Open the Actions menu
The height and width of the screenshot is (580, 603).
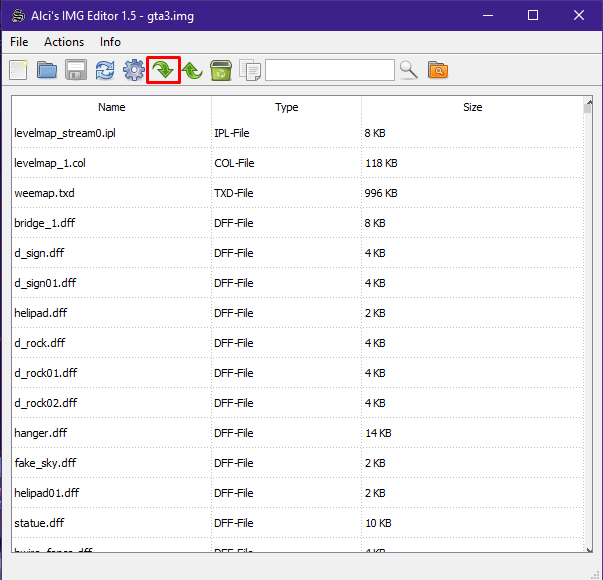[x=64, y=42]
